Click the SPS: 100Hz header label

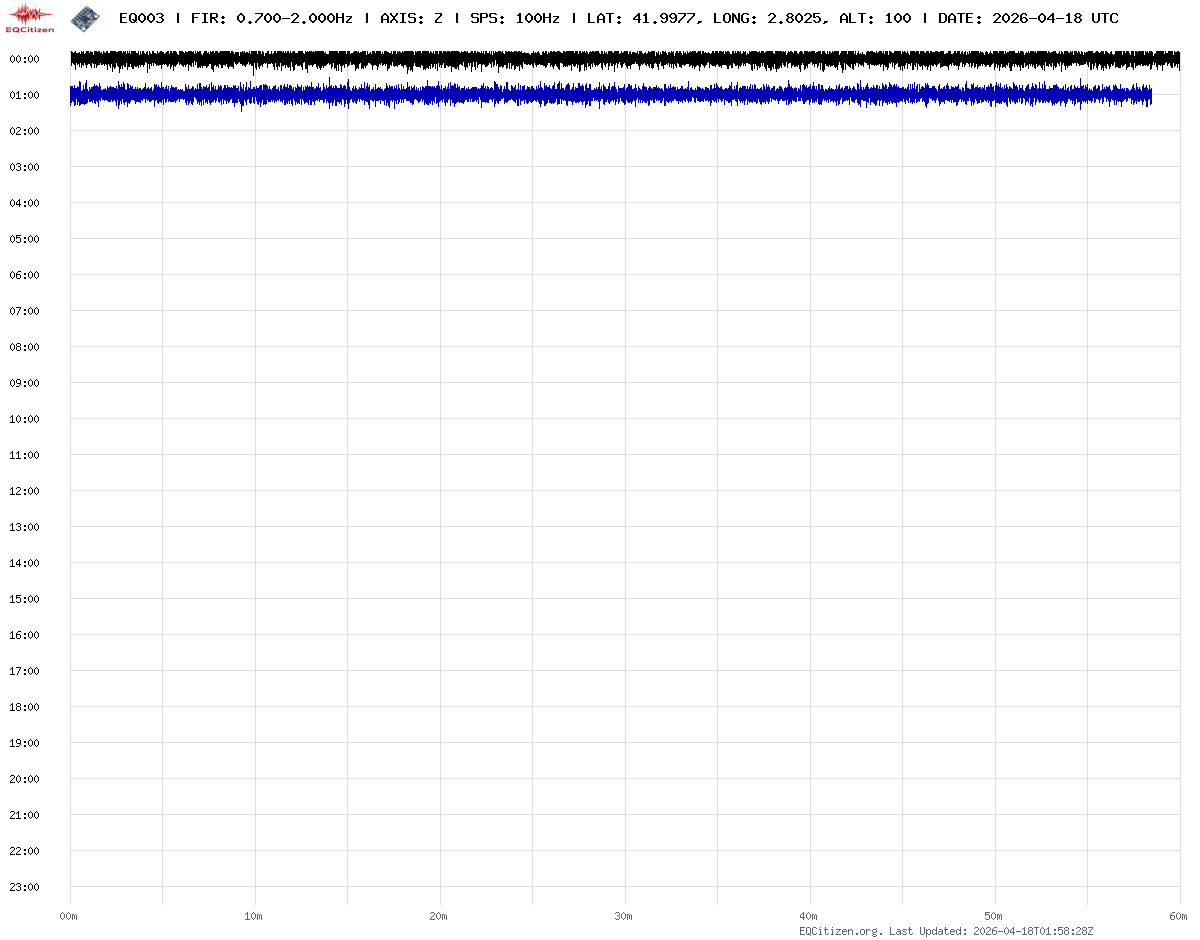point(514,19)
